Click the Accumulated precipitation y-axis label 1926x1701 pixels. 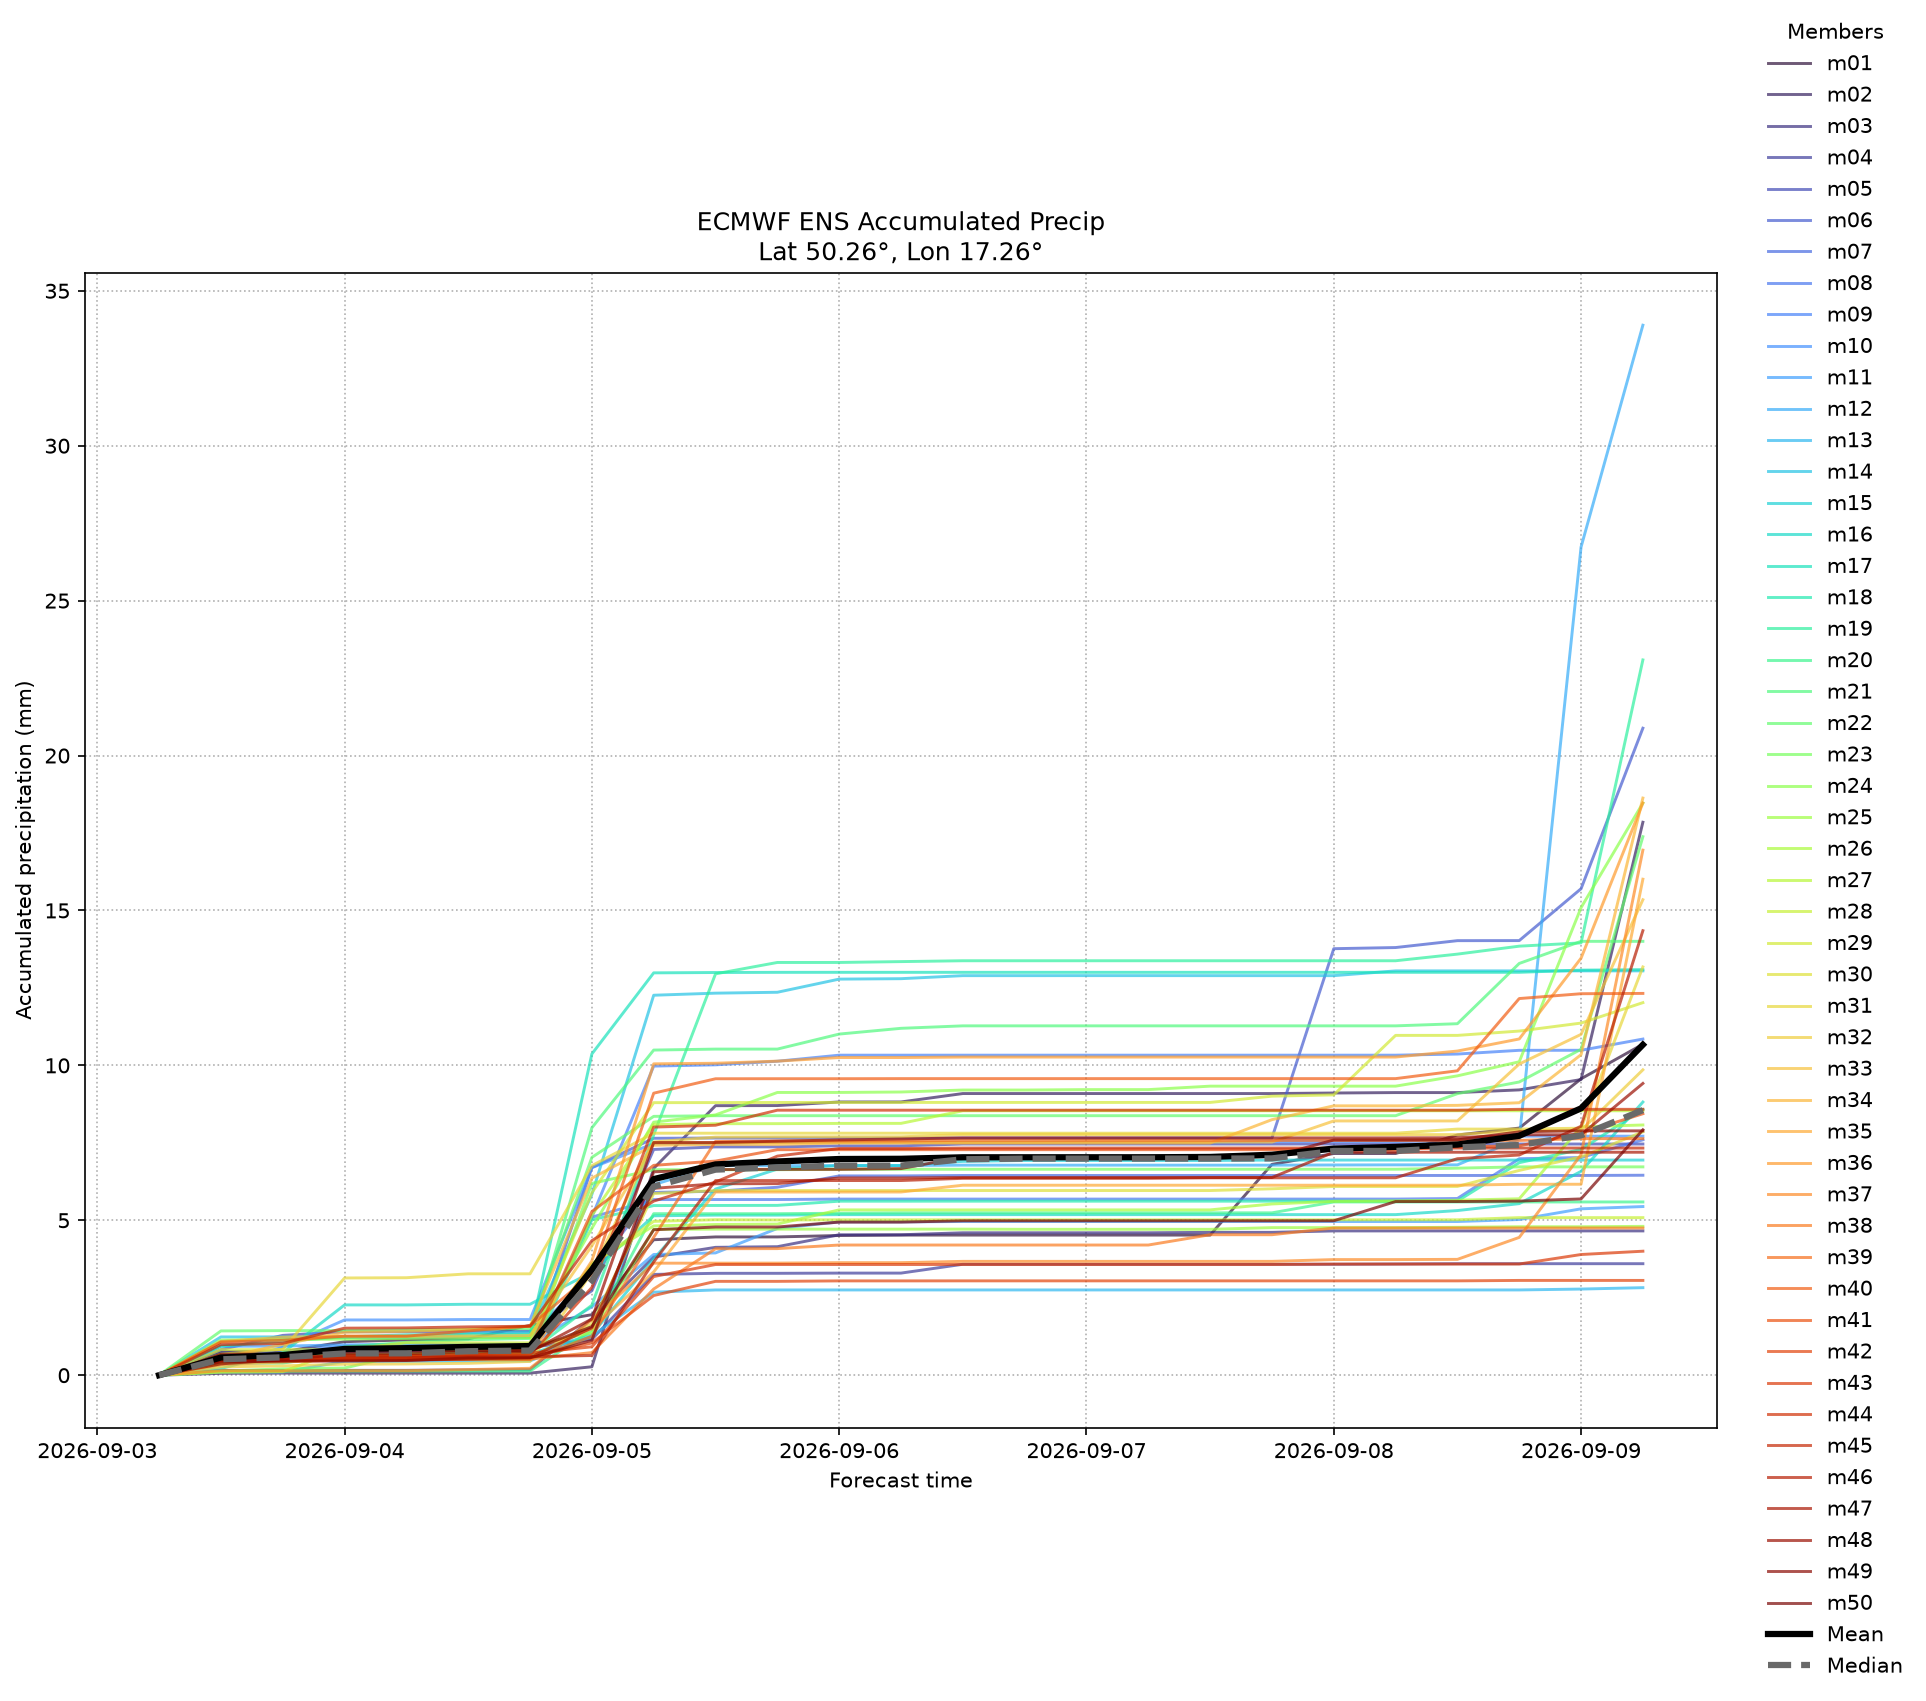(x=25, y=850)
